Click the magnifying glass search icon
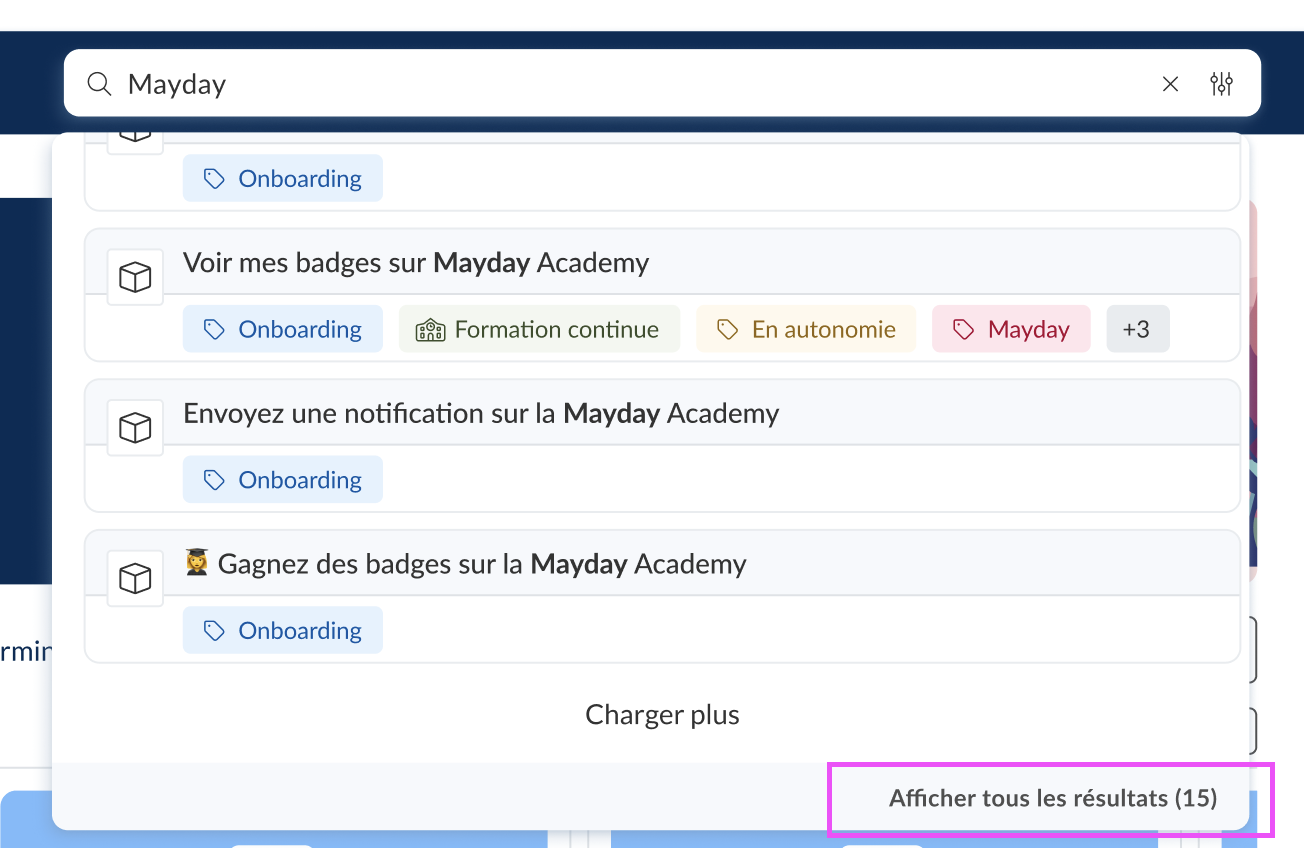Image resolution: width=1304 pixels, height=848 pixels. point(99,84)
